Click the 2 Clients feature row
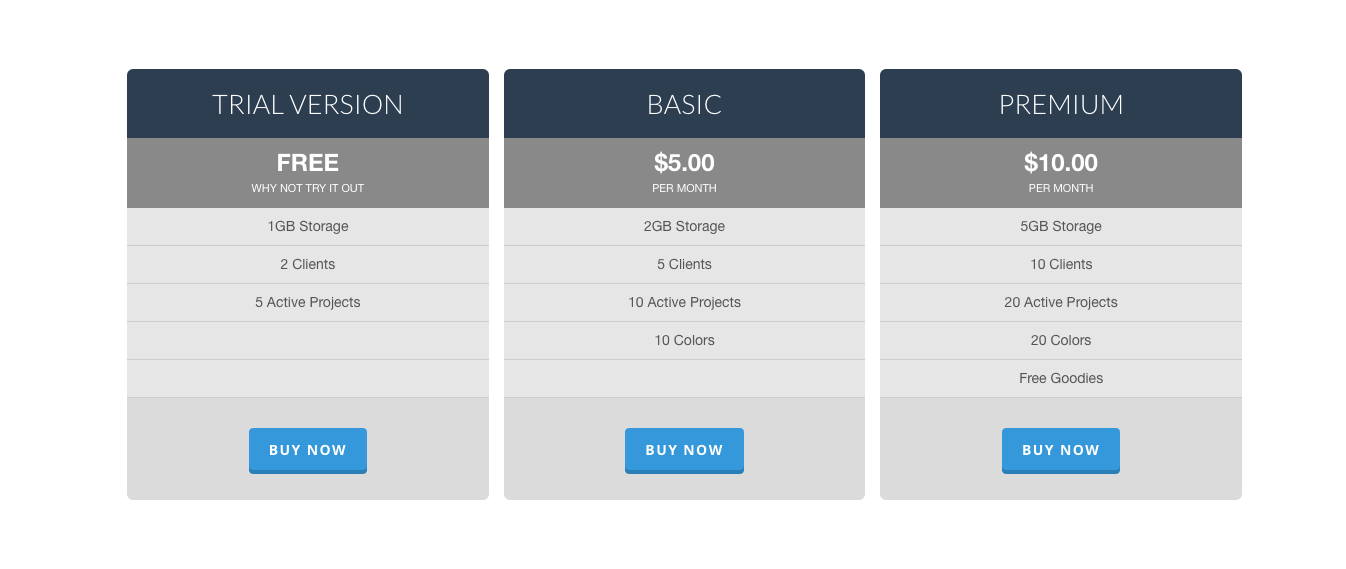The height and width of the screenshot is (569, 1346). (x=308, y=265)
